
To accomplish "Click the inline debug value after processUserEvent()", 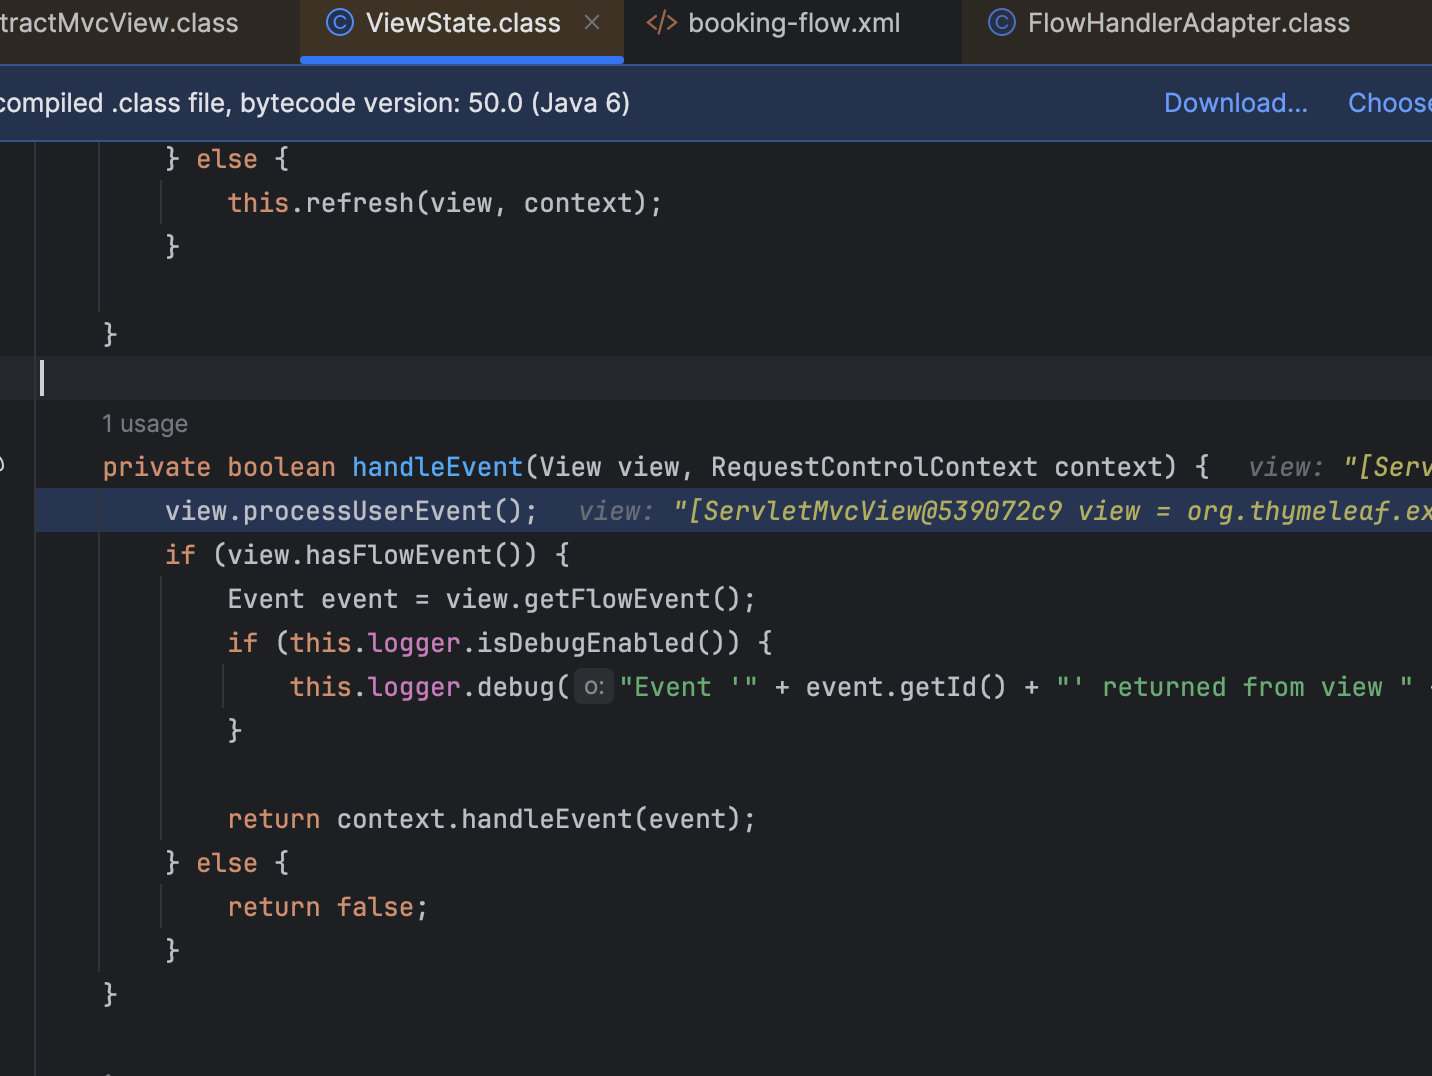I will [1005, 511].
